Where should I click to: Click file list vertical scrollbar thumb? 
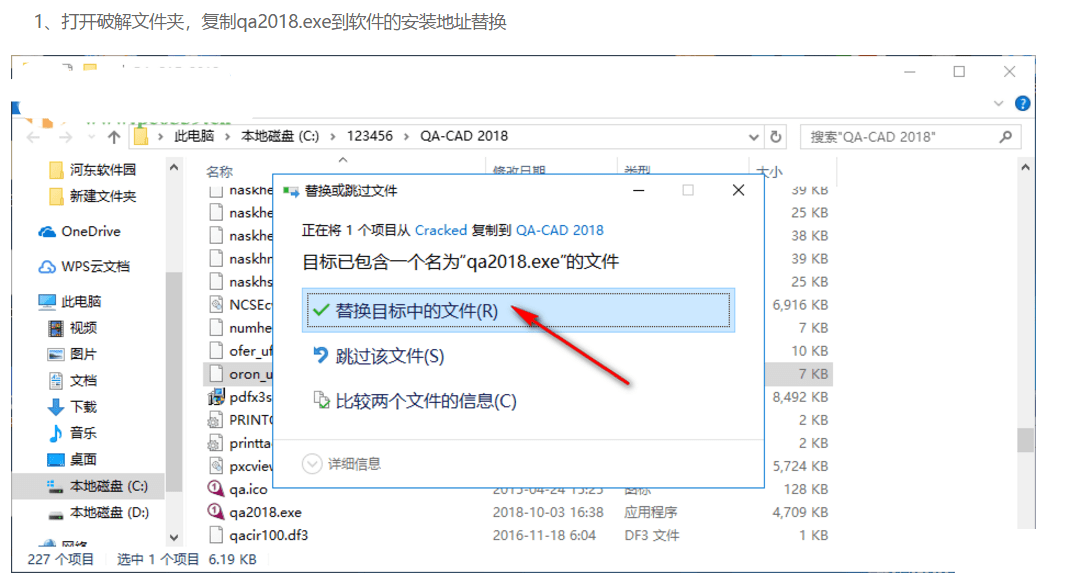pos(1026,440)
